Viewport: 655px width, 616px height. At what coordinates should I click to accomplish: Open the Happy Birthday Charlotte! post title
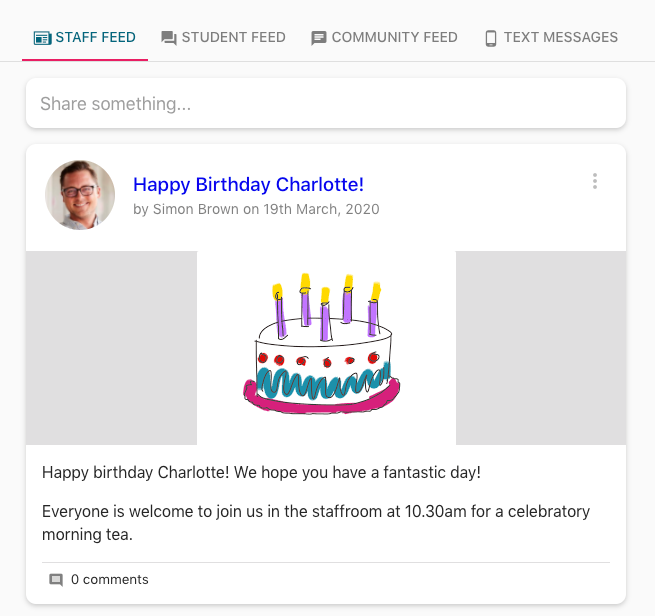coord(248,184)
